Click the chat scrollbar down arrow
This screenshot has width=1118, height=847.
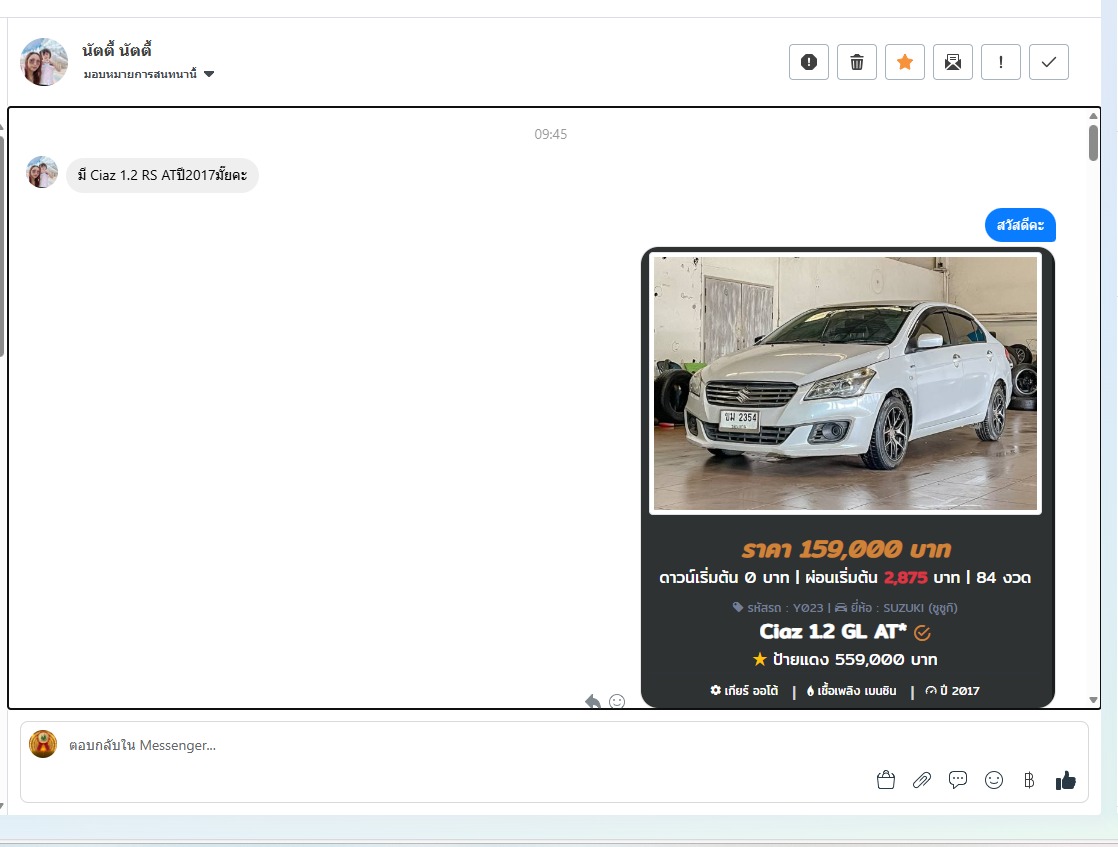pos(1093,700)
